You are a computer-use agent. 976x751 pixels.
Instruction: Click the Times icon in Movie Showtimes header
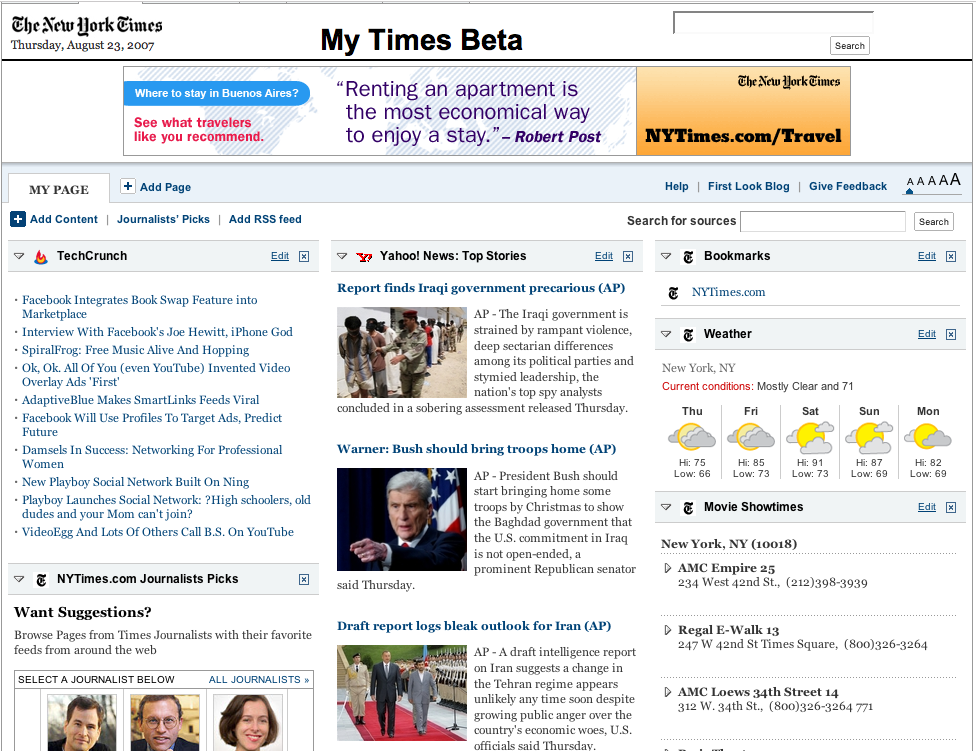[688, 508]
